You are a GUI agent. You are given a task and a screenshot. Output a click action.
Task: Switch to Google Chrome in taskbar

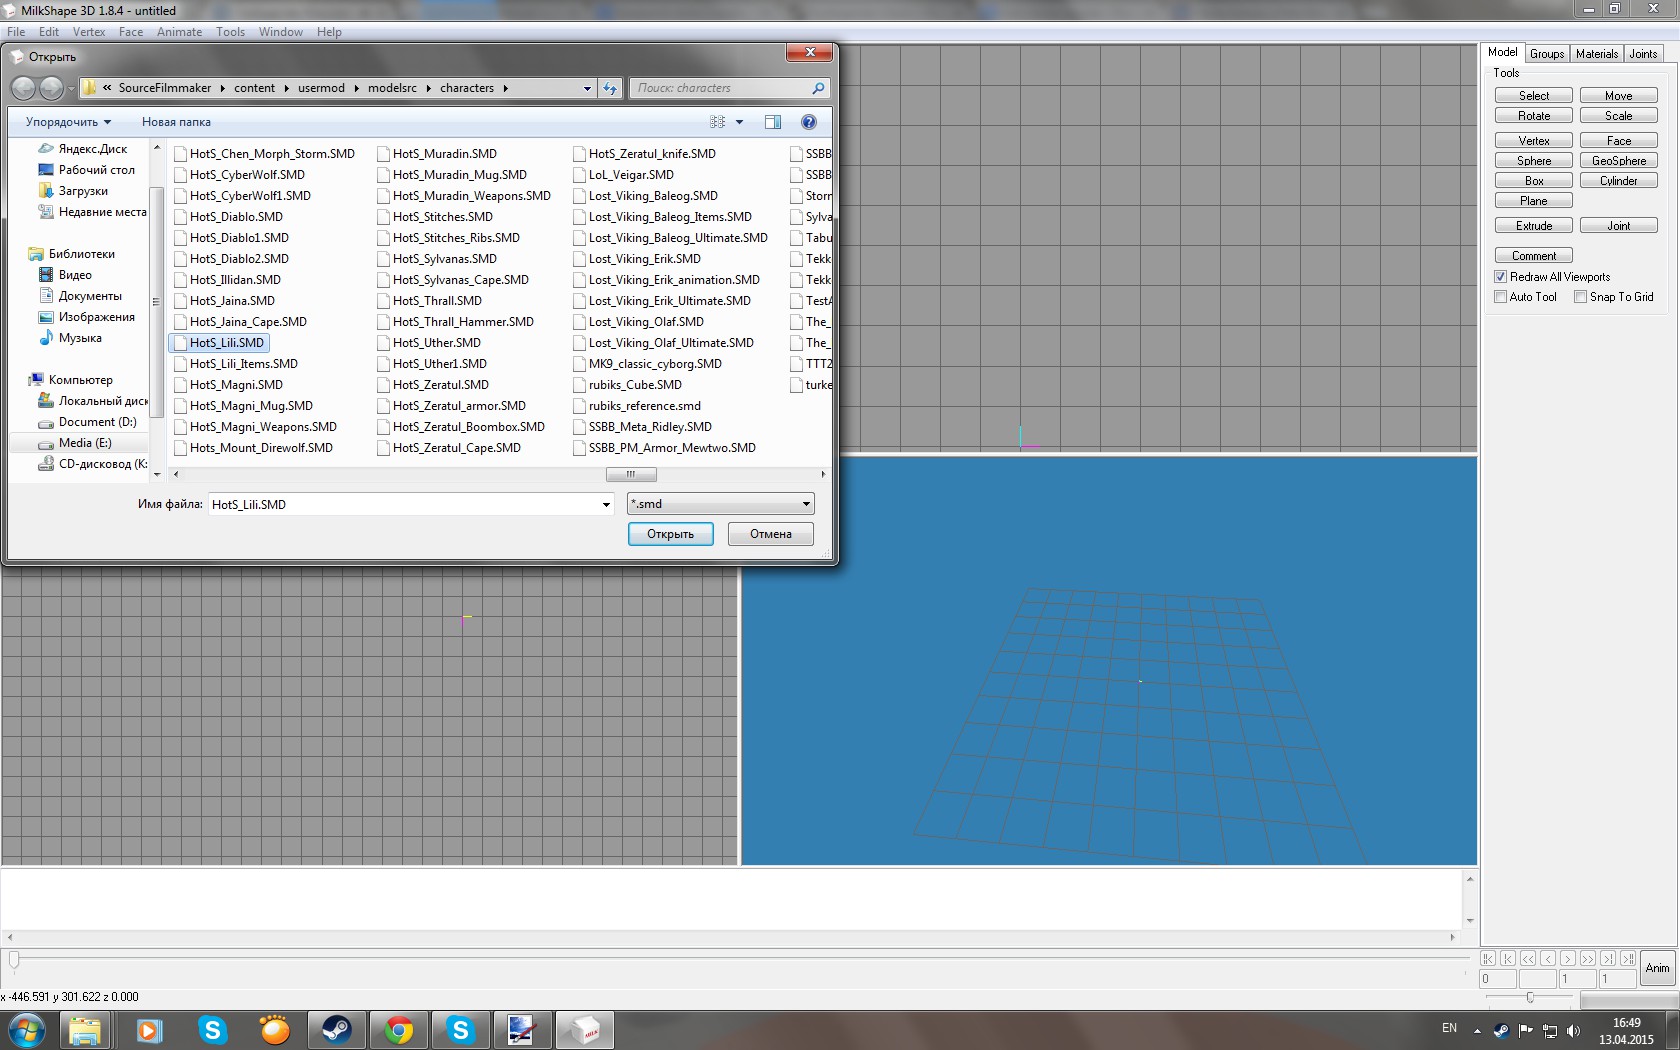pos(399,1030)
